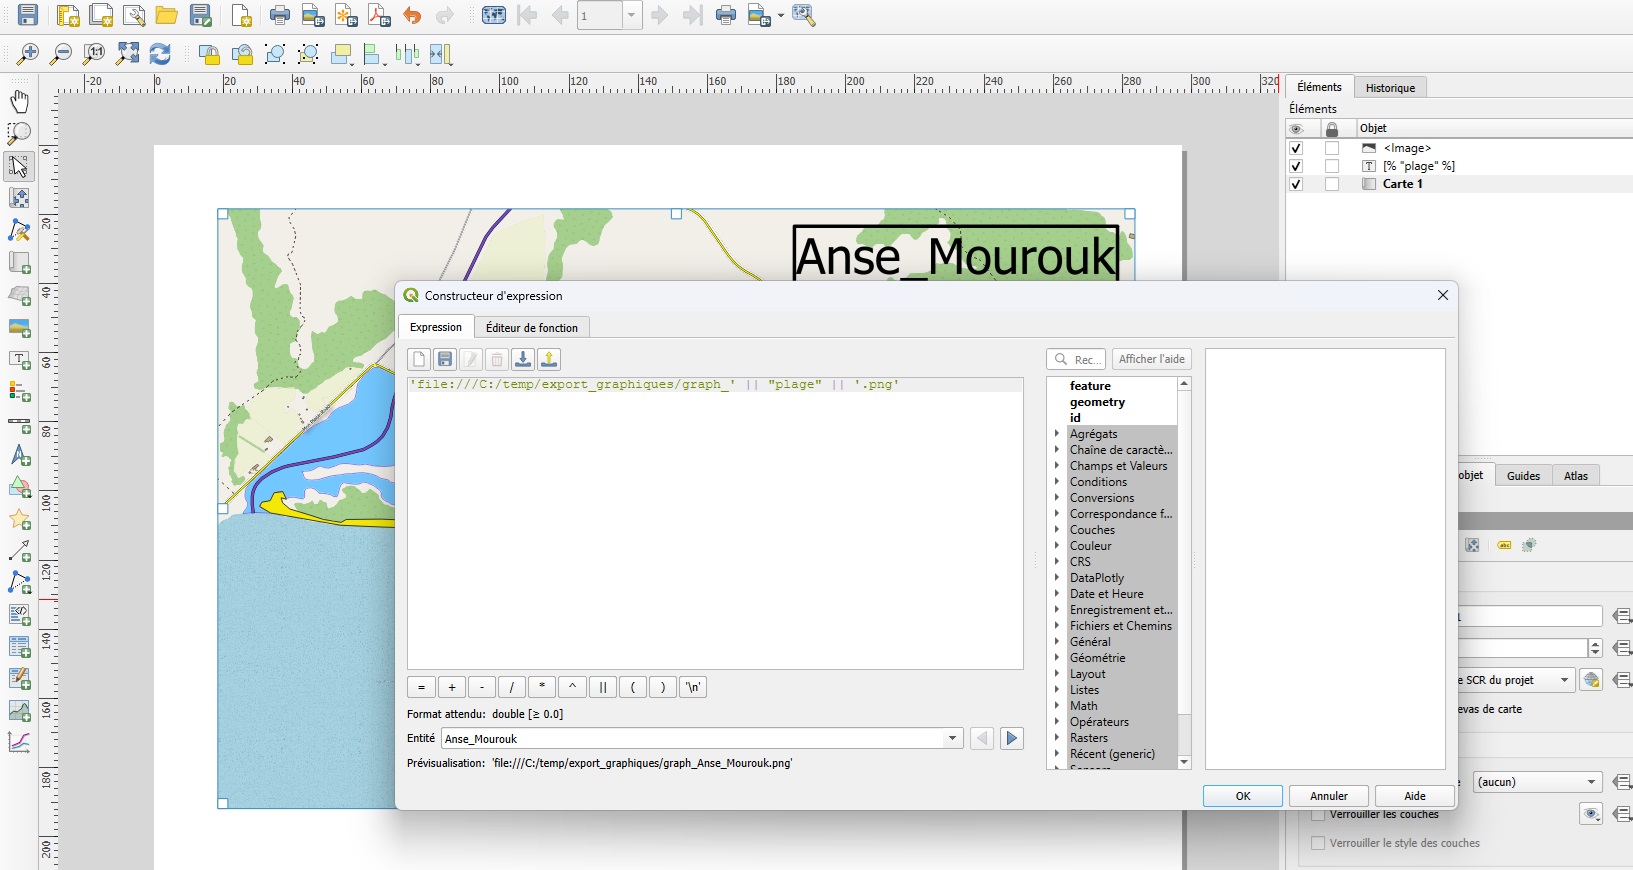The height and width of the screenshot is (870, 1633).
Task: Zoom in with the plus magnifier
Action: pyautogui.click(x=28, y=54)
